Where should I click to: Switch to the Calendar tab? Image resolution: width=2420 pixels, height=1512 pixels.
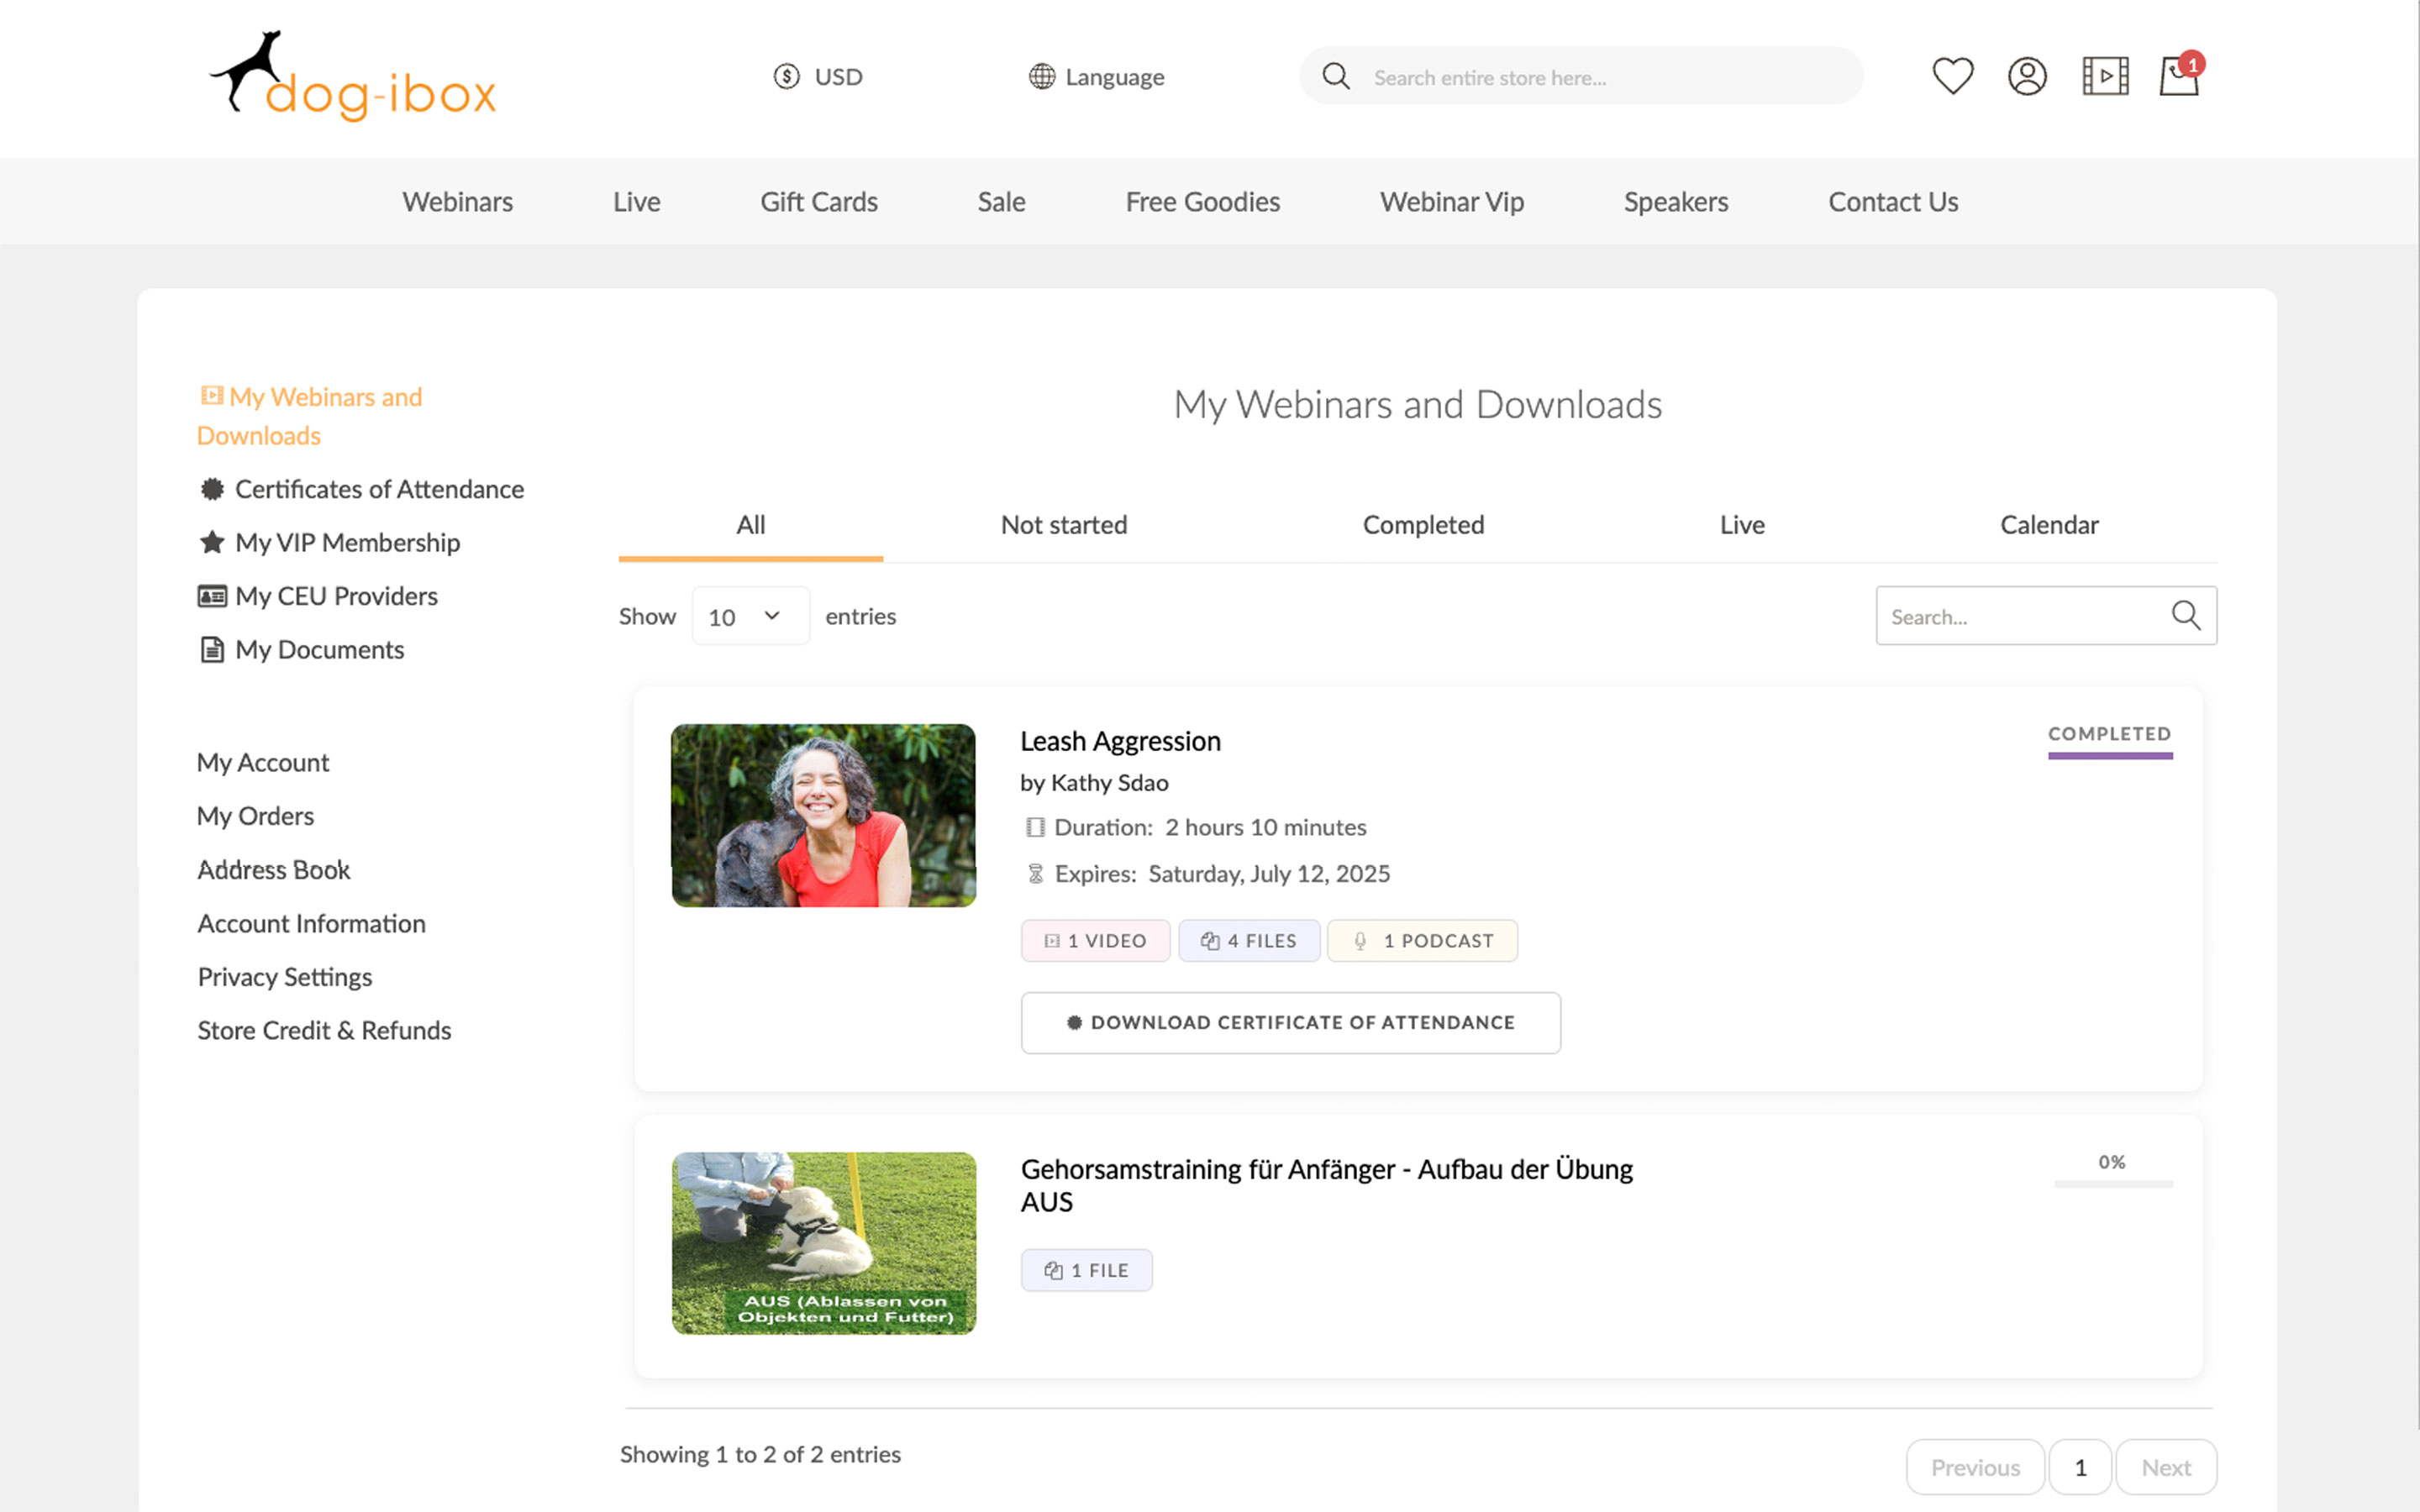2049,525
